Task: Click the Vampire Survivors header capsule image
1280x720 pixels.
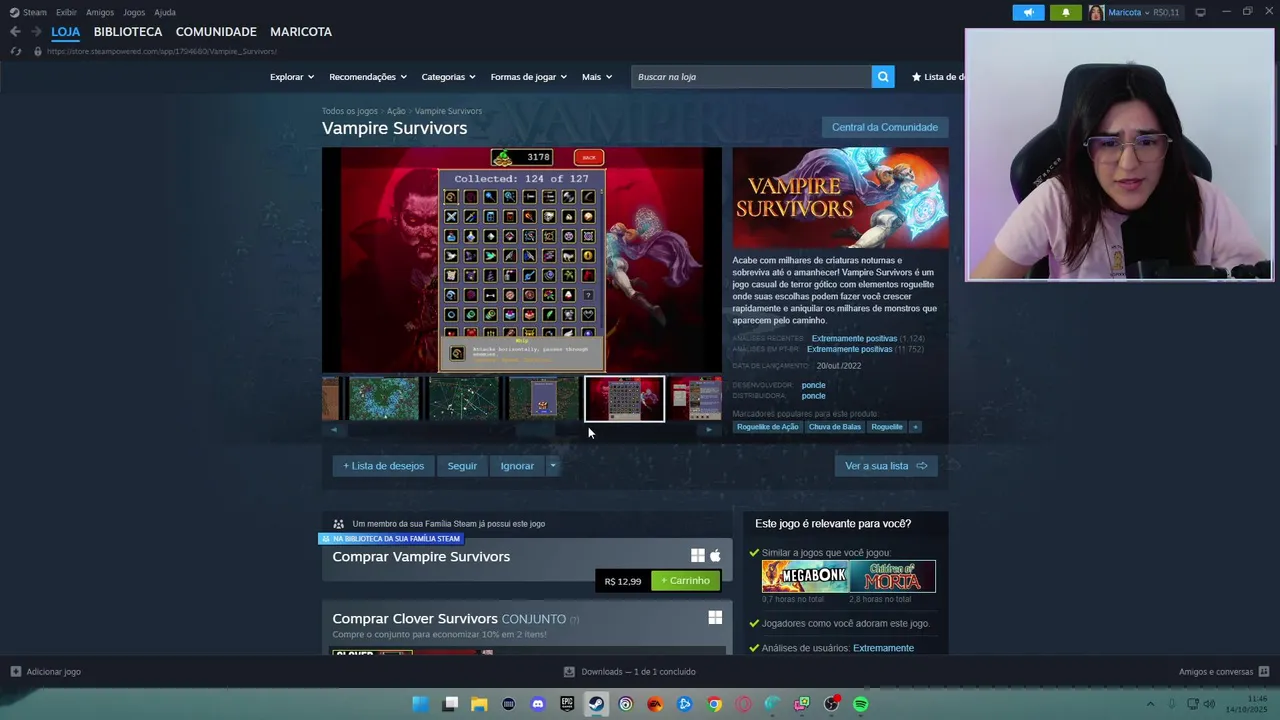Action: tap(840, 198)
